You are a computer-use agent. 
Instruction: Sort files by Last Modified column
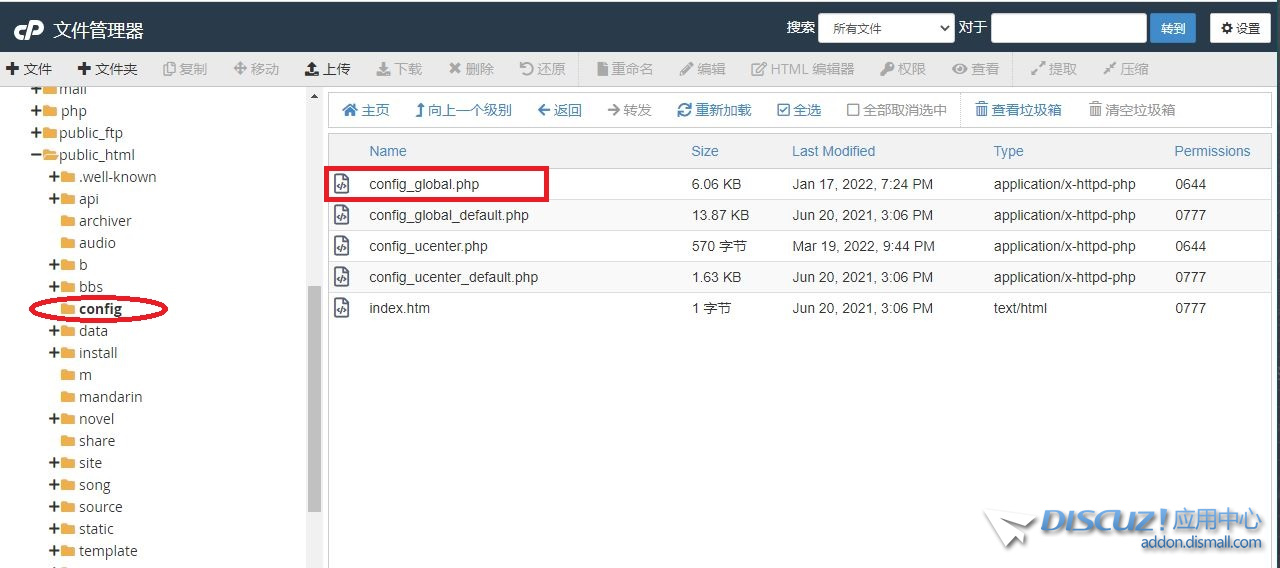pos(833,151)
